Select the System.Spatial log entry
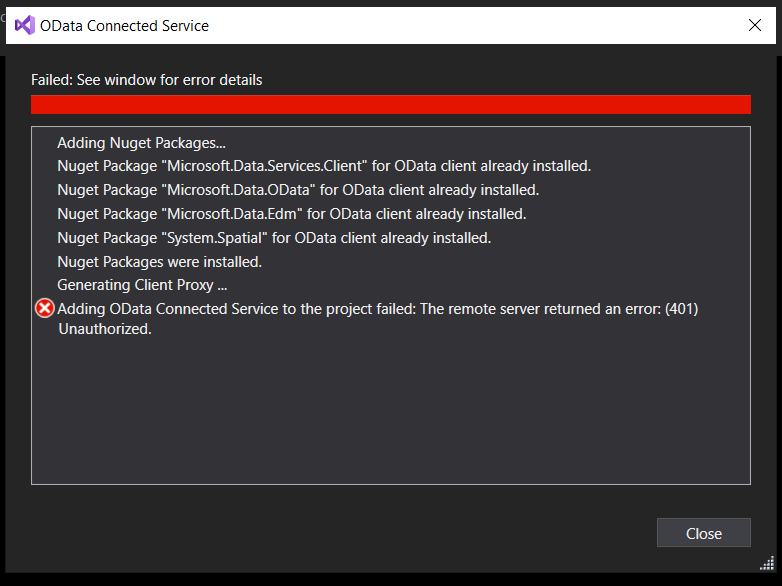 [x=274, y=238]
